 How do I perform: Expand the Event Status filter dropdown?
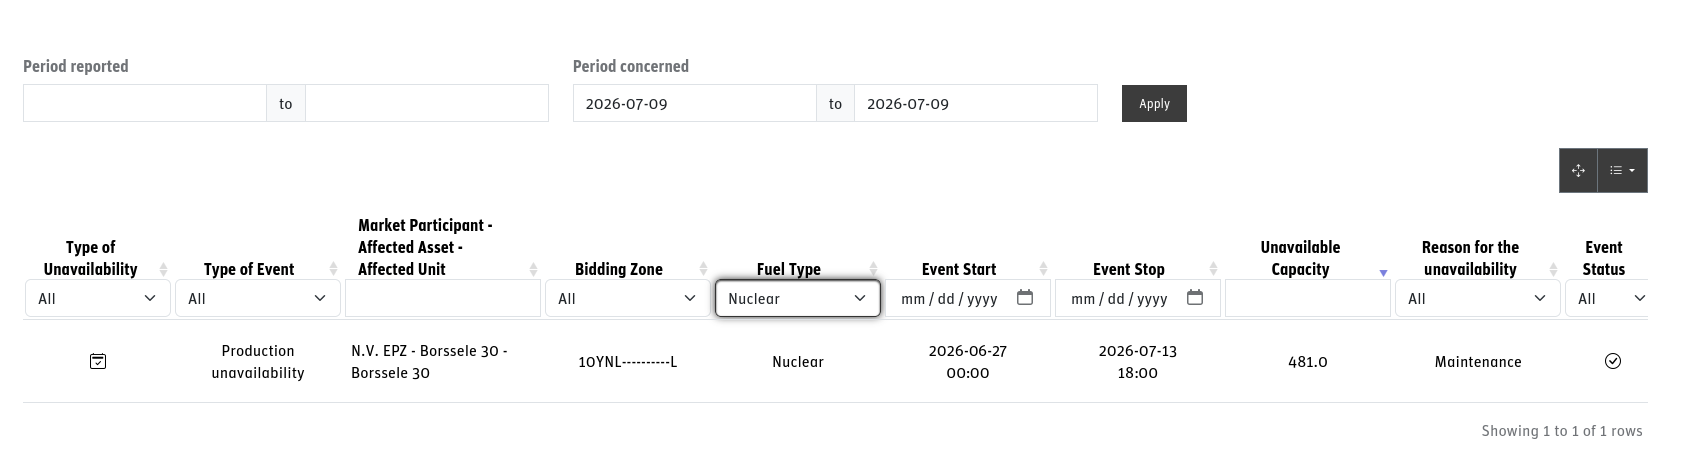[1606, 298]
